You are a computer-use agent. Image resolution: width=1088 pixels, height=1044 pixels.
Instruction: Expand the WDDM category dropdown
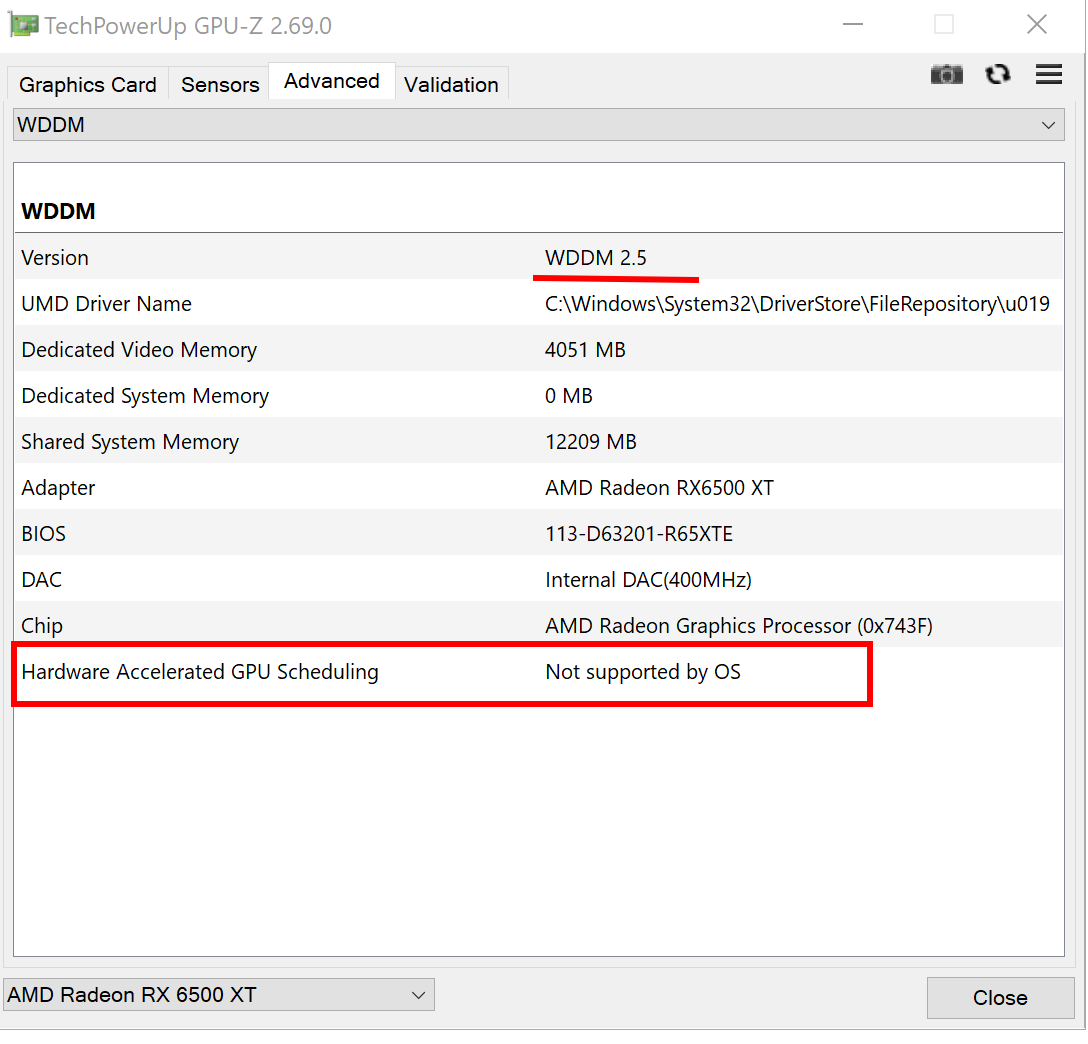(x=538, y=125)
